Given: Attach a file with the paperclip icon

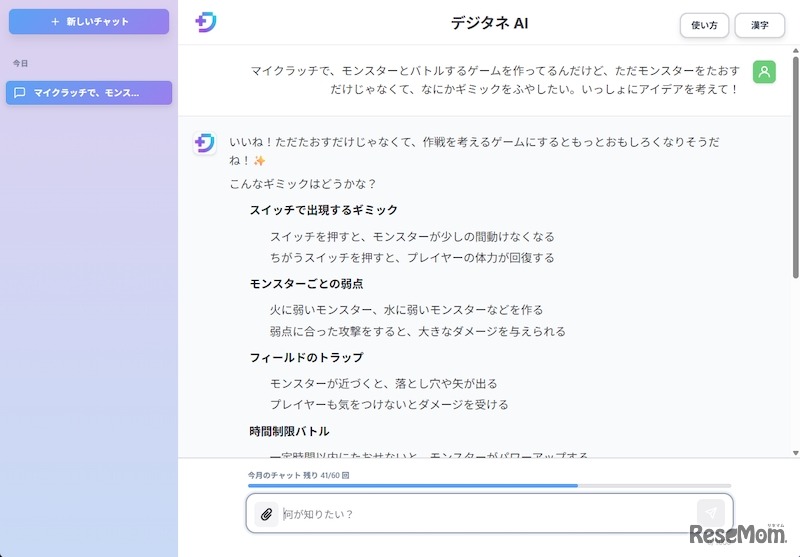Looking at the screenshot, I should tap(266, 514).
